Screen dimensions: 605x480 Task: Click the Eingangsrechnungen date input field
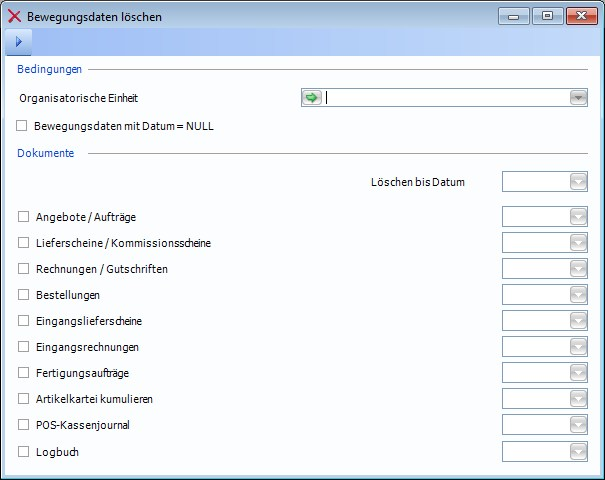tap(535, 347)
